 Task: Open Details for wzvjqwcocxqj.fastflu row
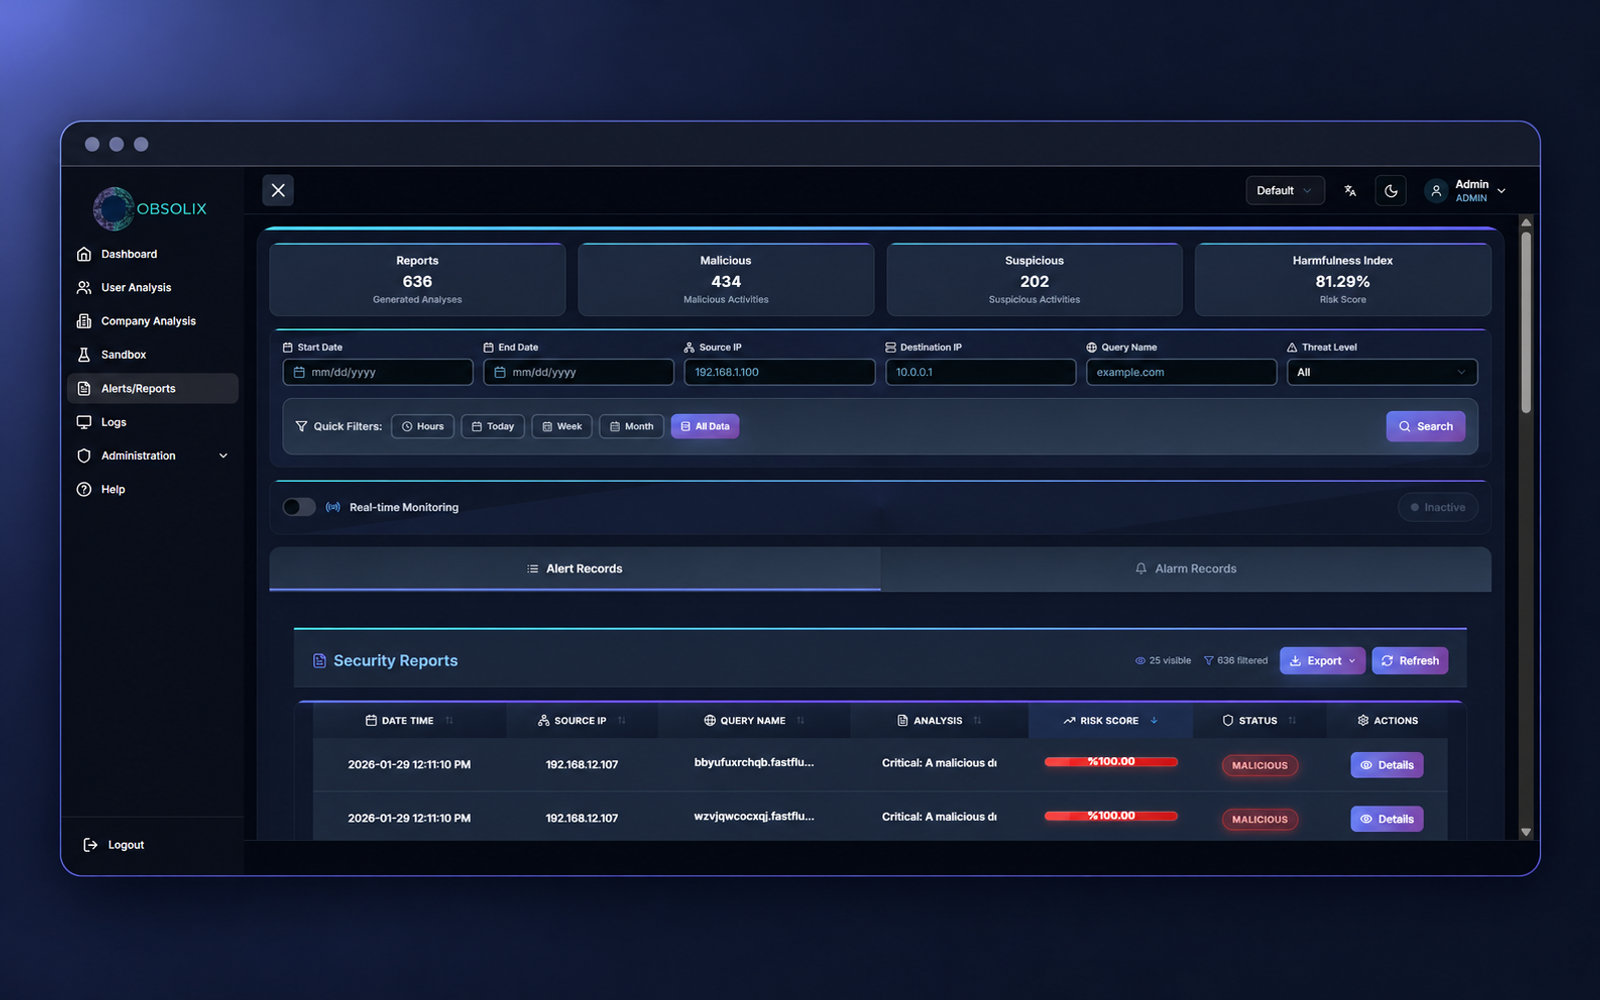click(x=1387, y=819)
